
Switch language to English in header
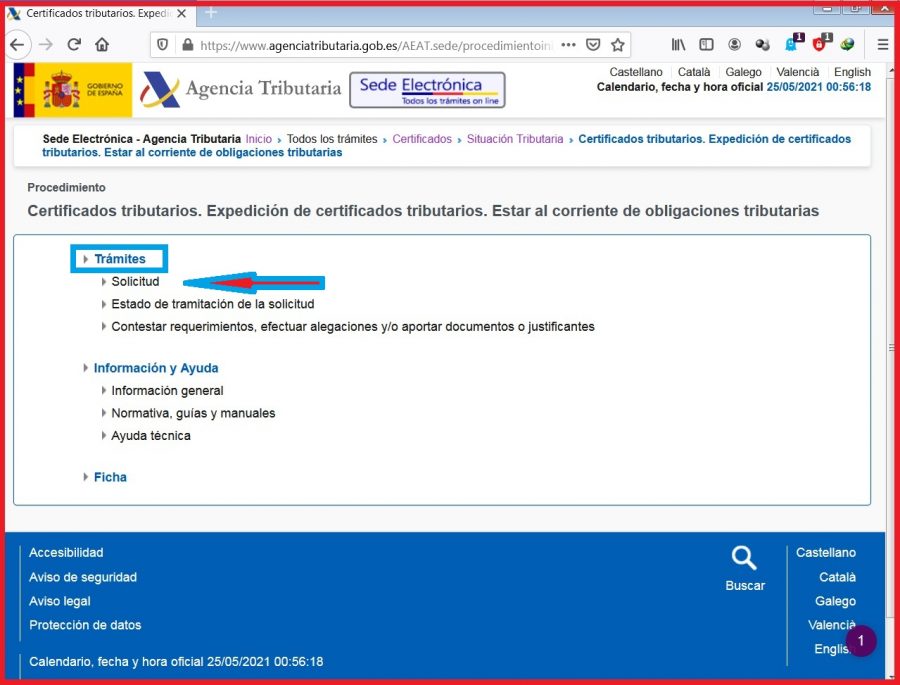pyautogui.click(x=852, y=72)
